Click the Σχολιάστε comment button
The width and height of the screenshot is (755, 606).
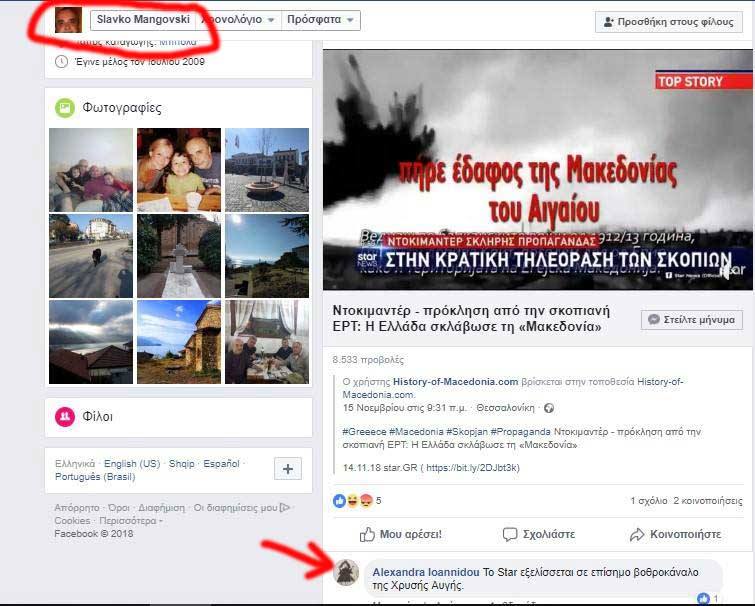(x=539, y=534)
